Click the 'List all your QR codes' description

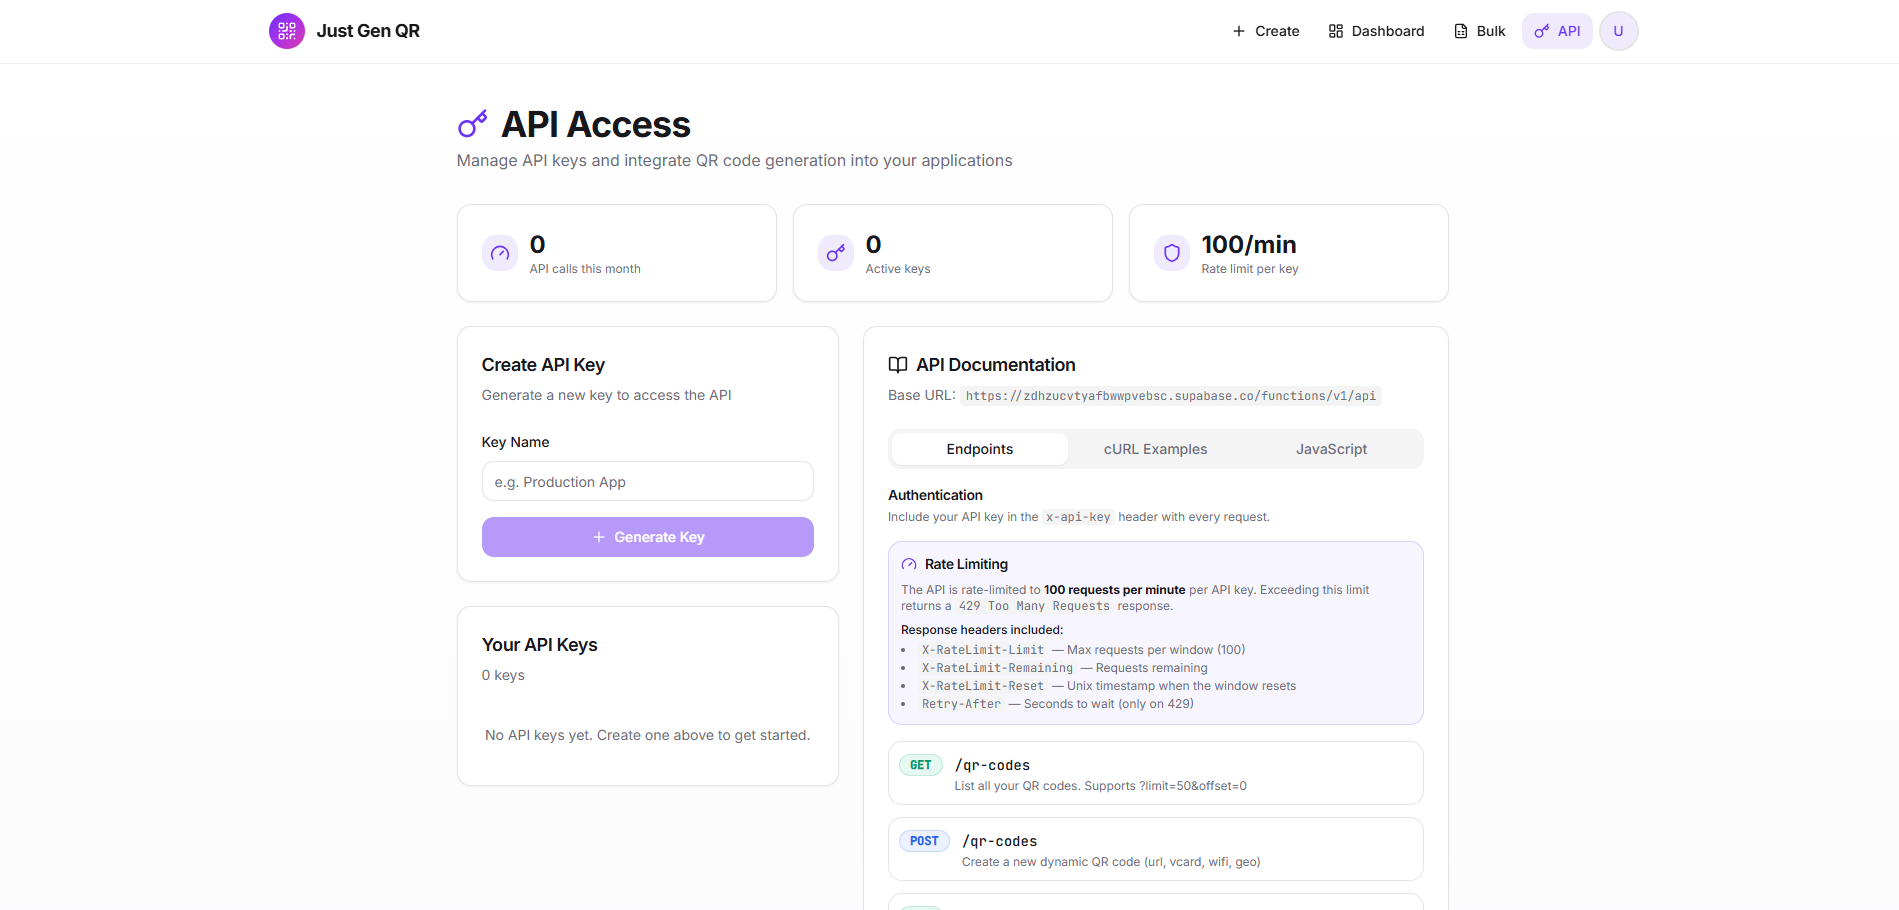pos(1100,786)
